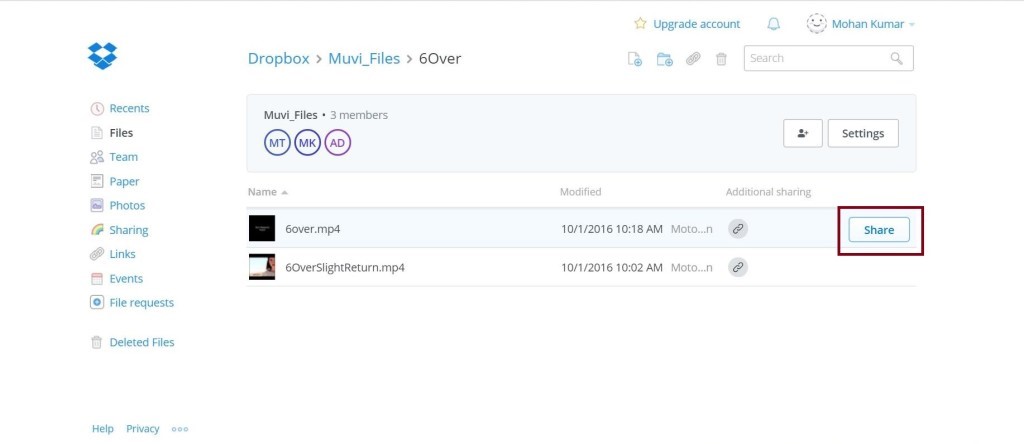Click the search magnifier icon
1024x444 pixels.
(897, 58)
